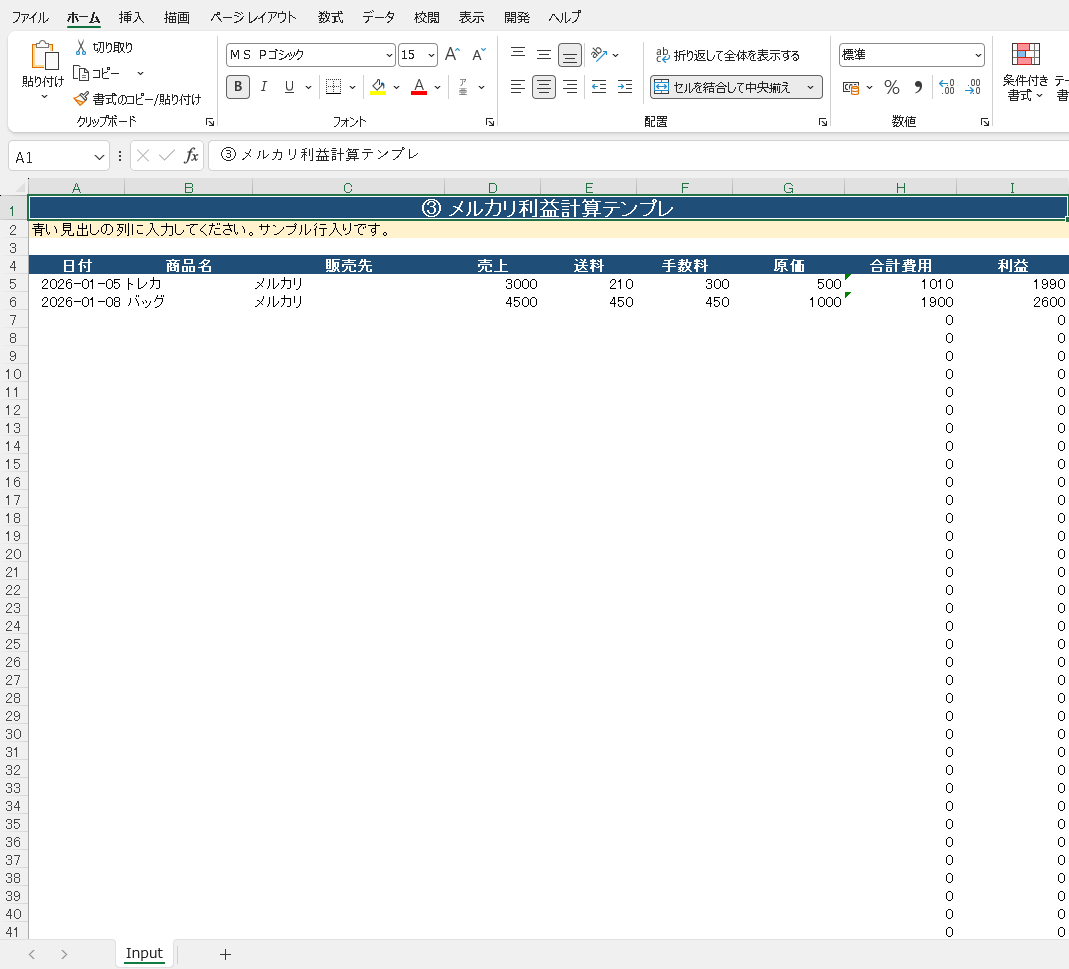Open the Alignment dialog launcher (配置)
This screenshot has height=969, width=1069.
coord(823,122)
